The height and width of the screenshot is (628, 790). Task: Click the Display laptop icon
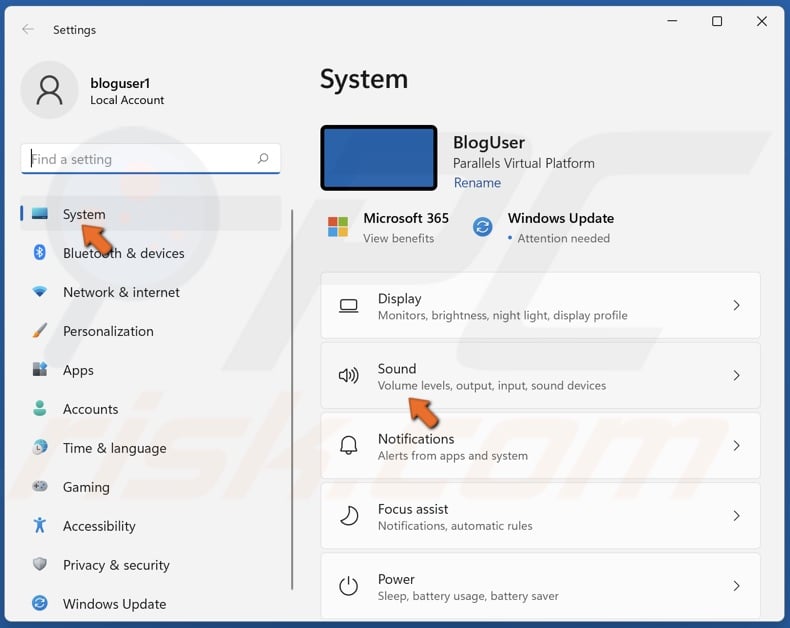[x=348, y=306]
